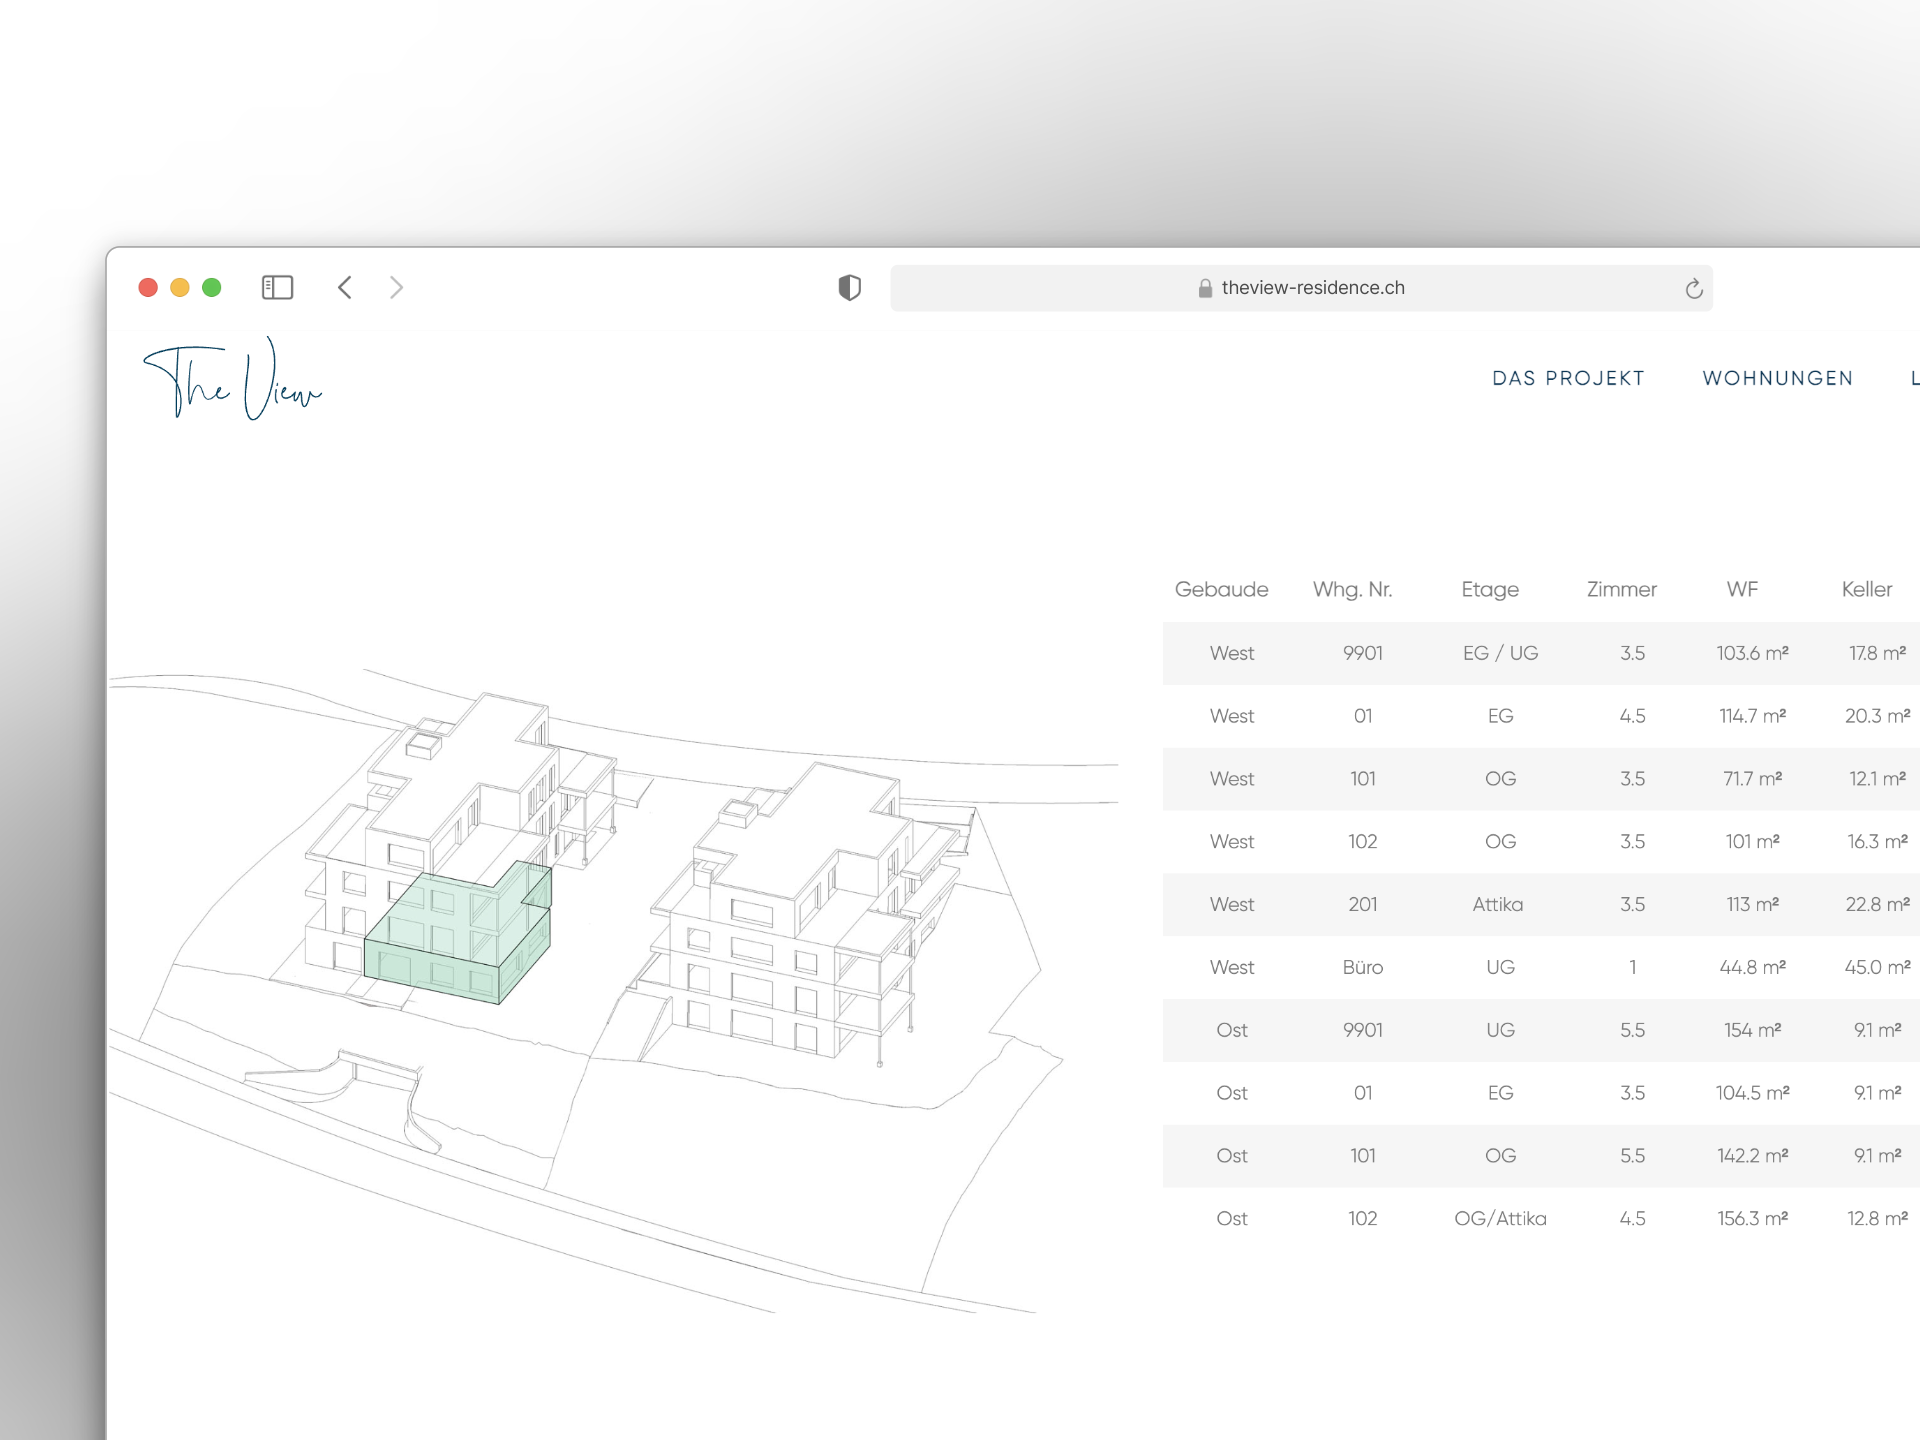1920x1440 pixels.
Task: Focus the theview-residence.ch address field
Action: click(x=1301, y=288)
